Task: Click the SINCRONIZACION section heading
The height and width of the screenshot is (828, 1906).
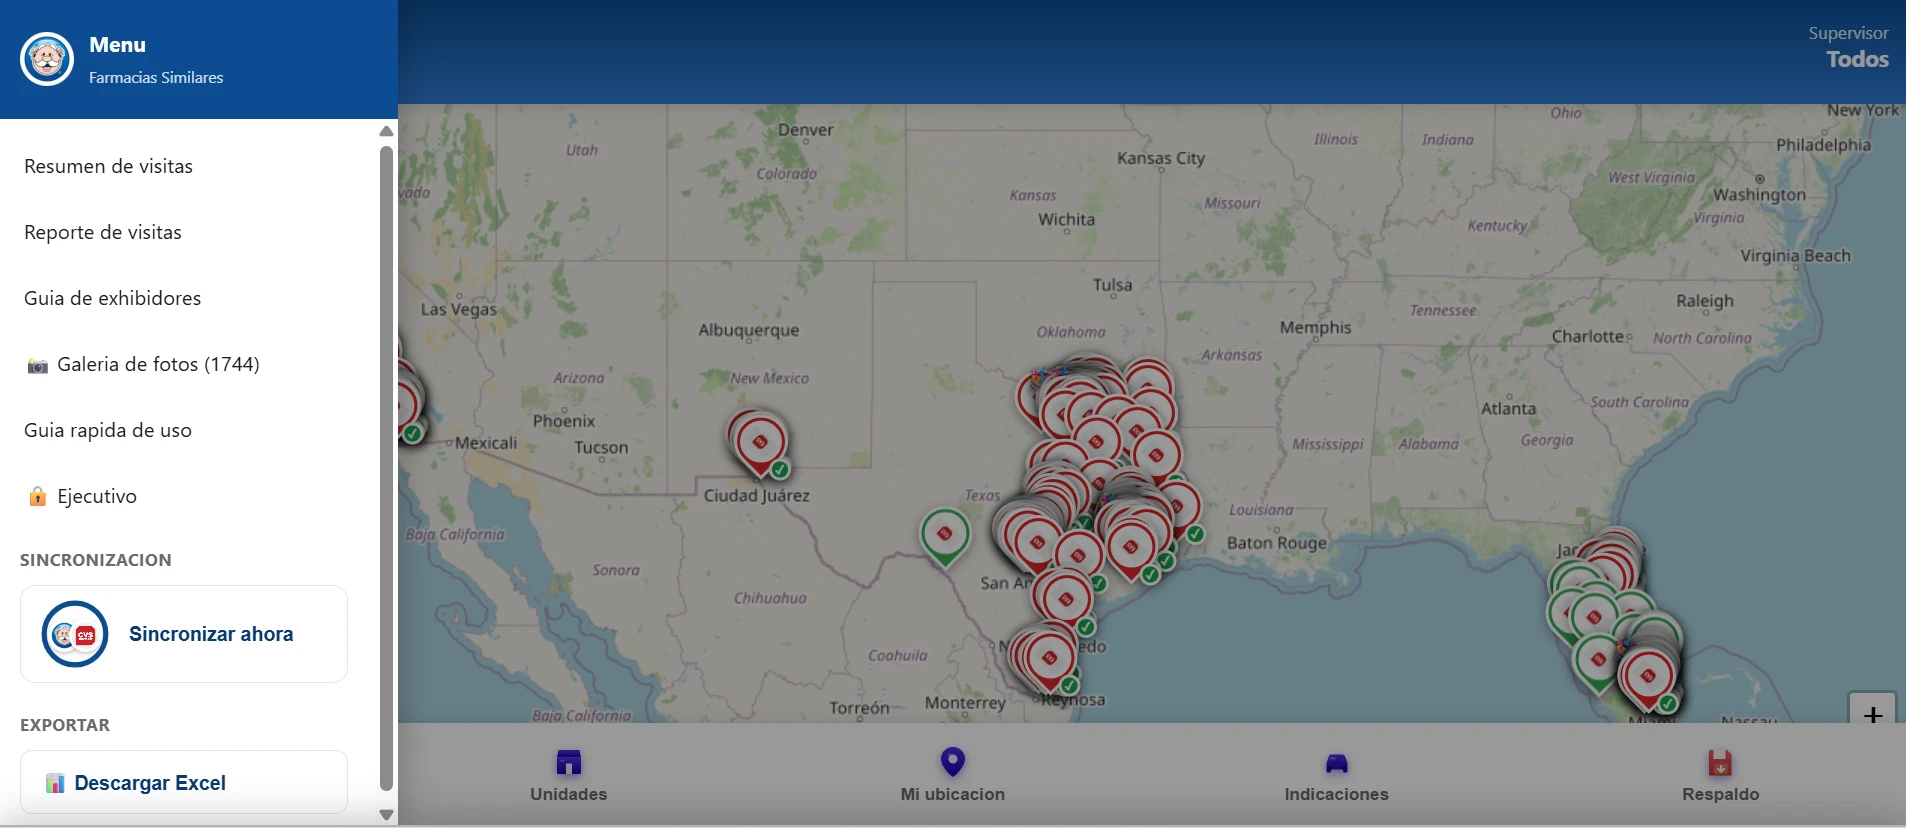Action: coord(96,560)
